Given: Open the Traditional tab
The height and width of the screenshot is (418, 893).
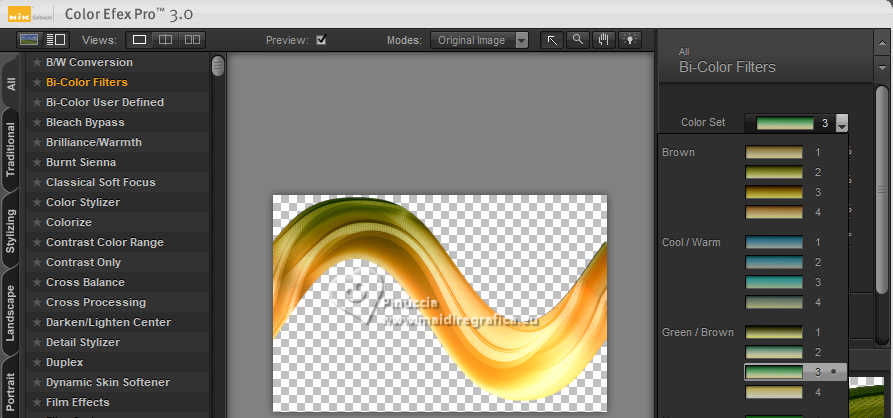Looking at the screenshot, I should [x=11, y=149].
